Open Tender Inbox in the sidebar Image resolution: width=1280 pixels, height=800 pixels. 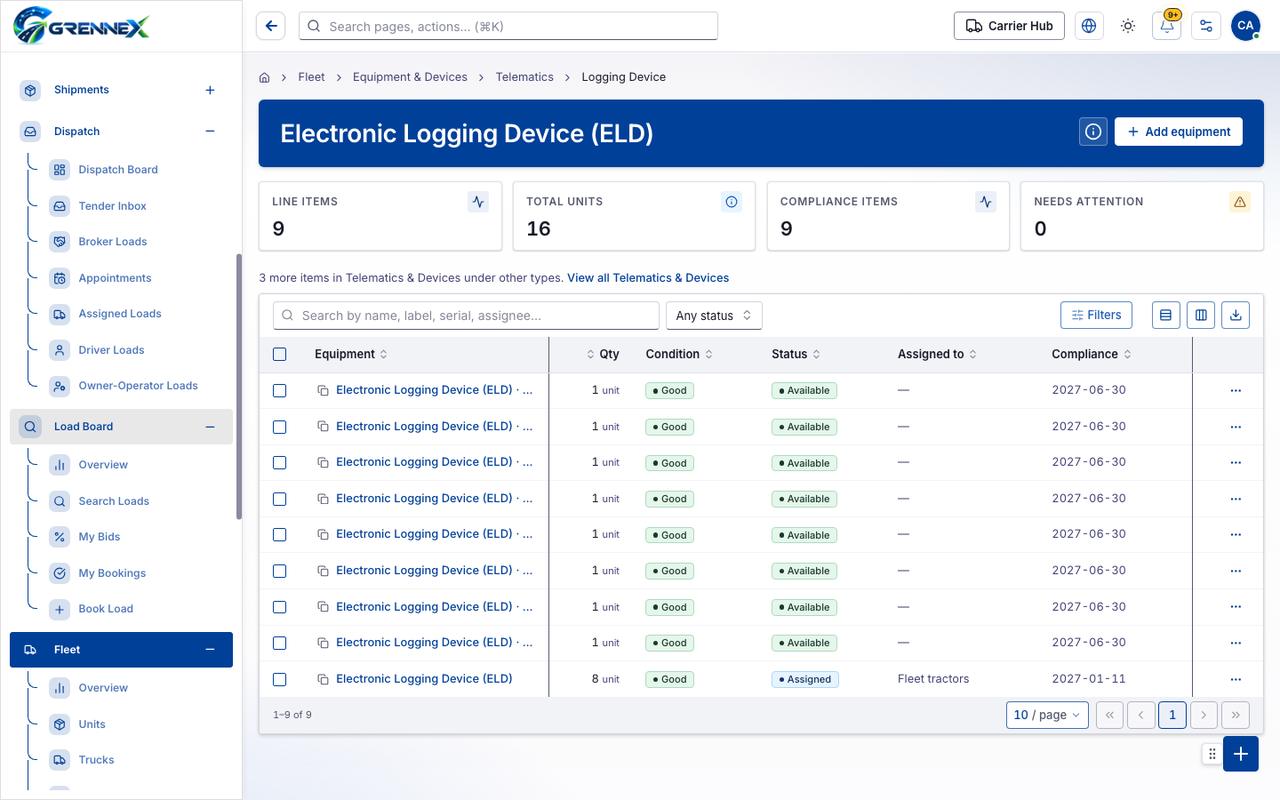coord(112,206)
